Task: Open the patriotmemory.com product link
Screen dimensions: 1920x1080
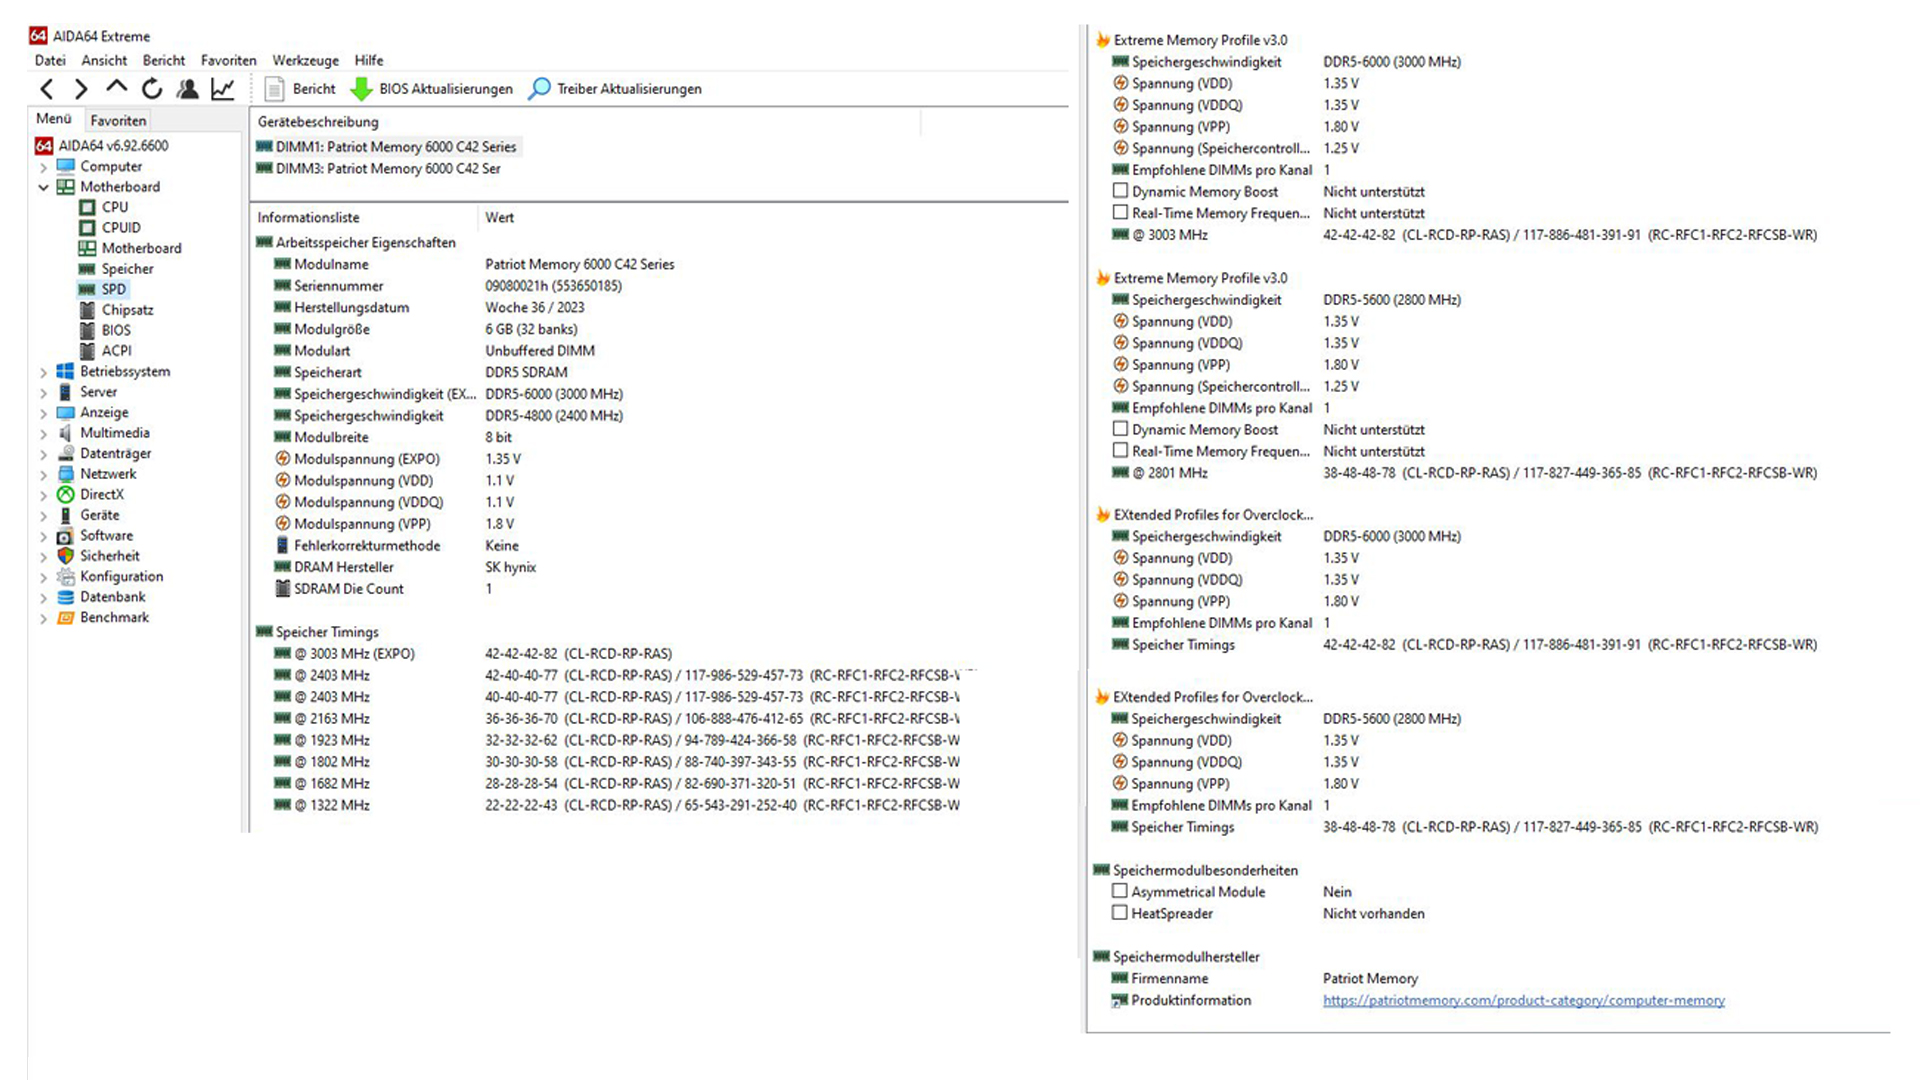Action: tap(1523, 1000)
